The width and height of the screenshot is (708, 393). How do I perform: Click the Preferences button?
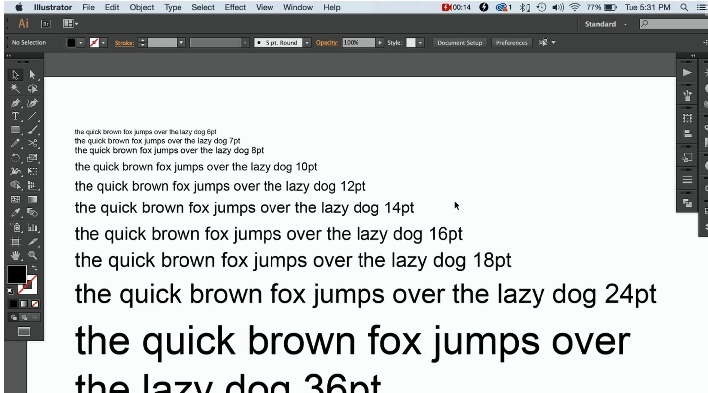coord(511,42)
